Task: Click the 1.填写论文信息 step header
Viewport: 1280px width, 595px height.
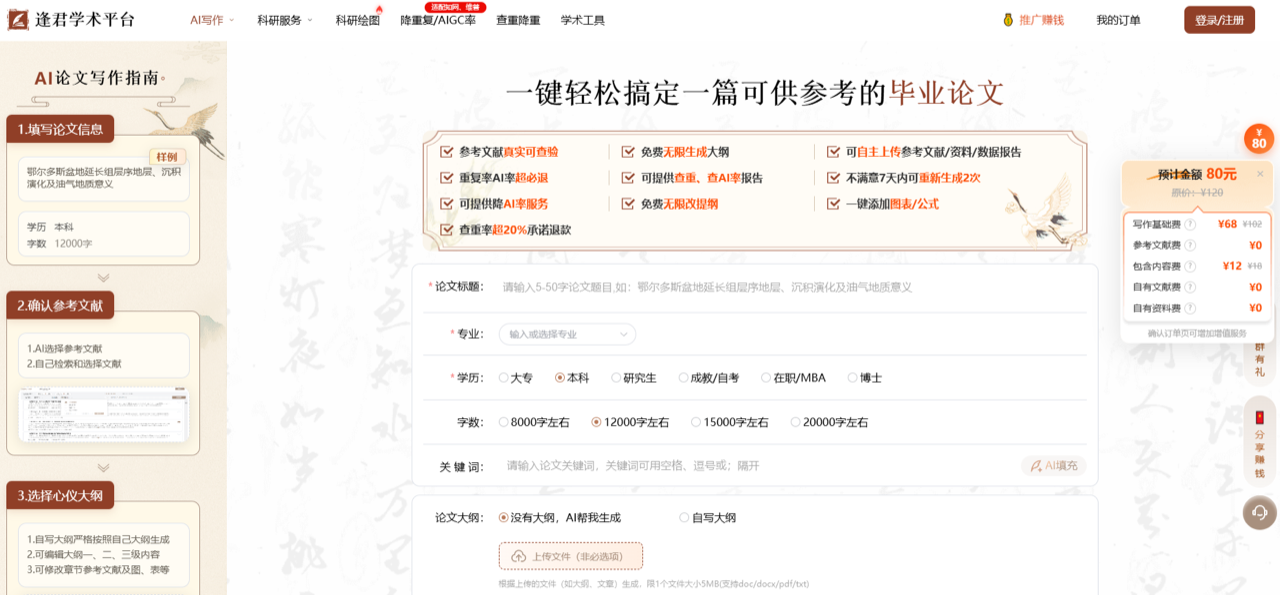Action: [x=60, y=129]
